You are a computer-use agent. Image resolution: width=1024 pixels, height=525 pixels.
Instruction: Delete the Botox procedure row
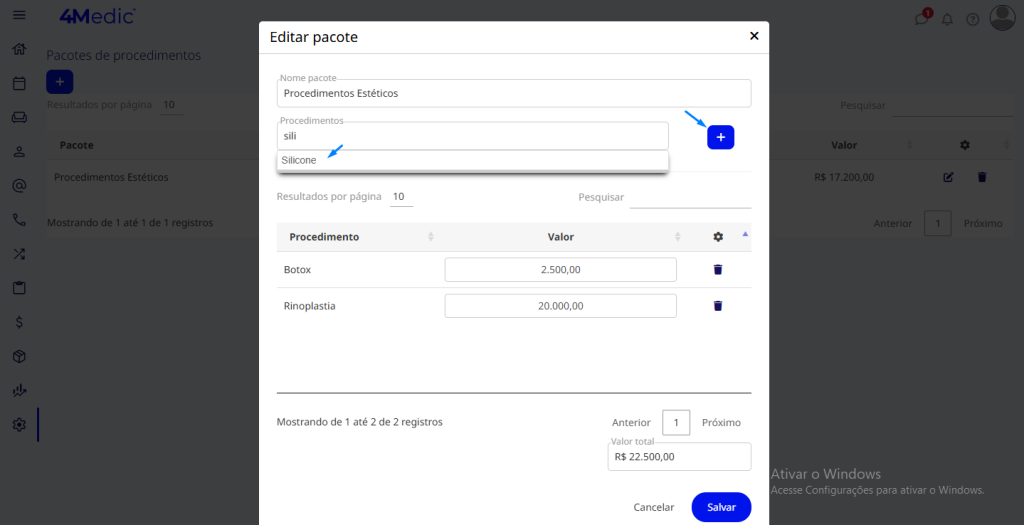(718, 269)
